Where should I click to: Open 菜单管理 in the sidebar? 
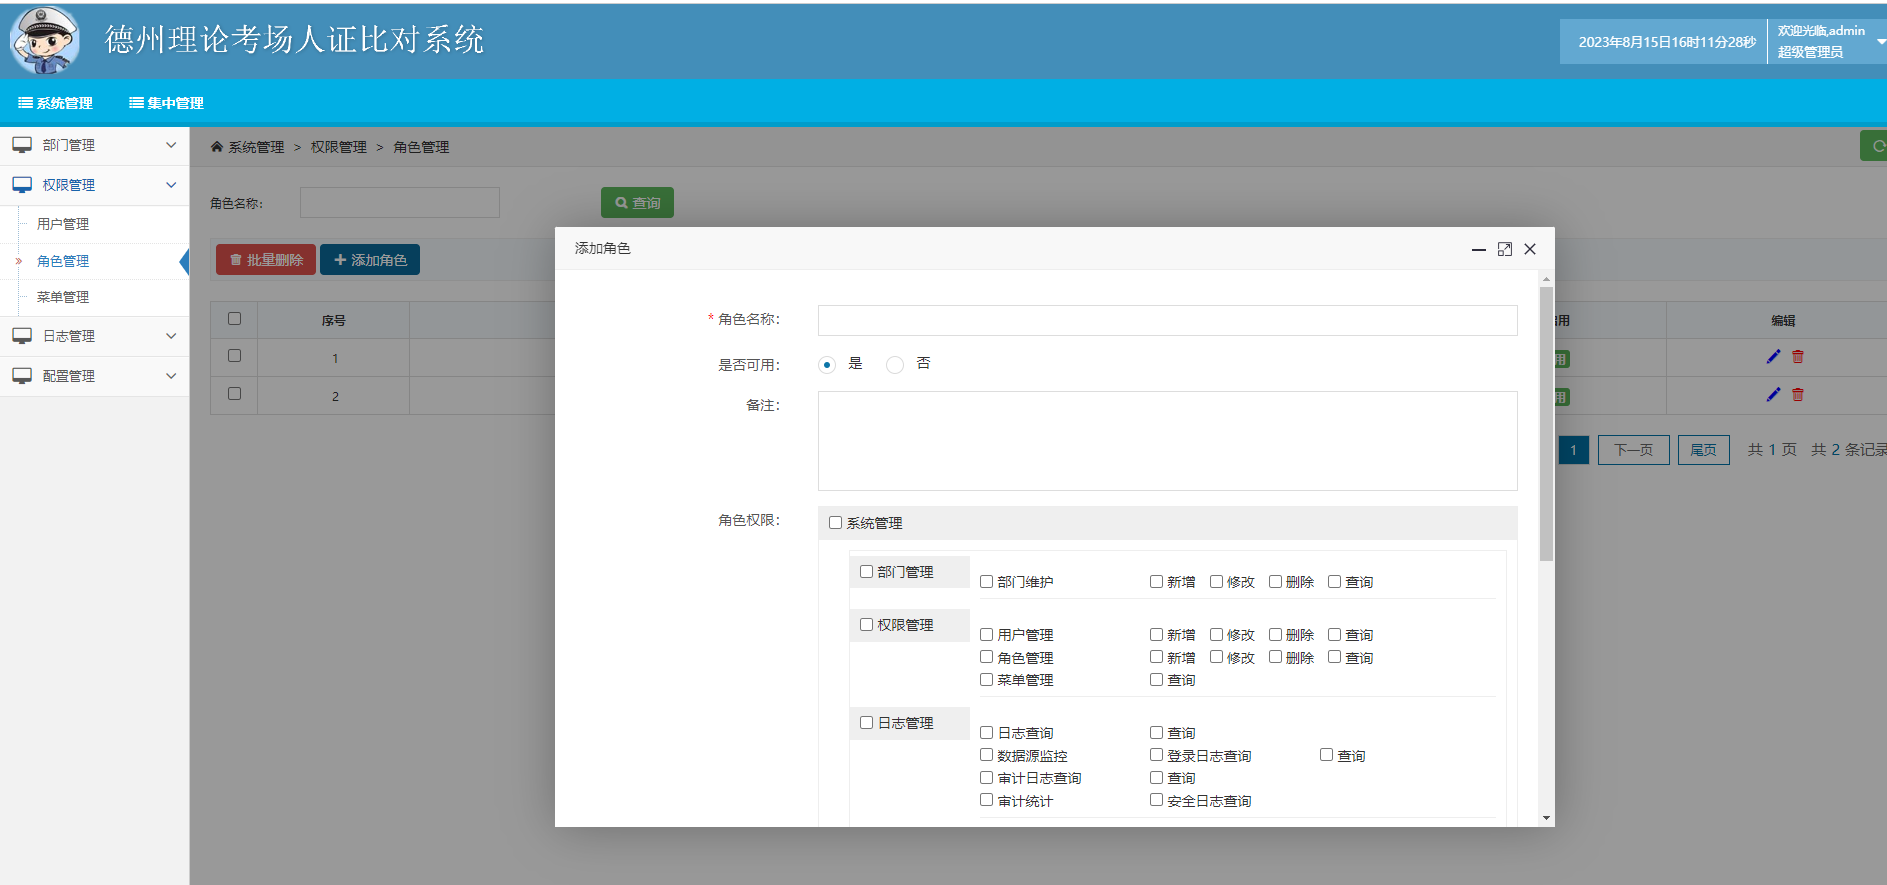[x=63, y=297]
